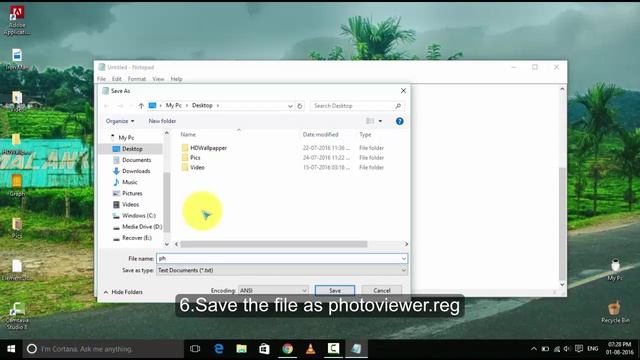Sort by Type column header
The width and height of the screenshot is (640, 360).
pos(365,134)
